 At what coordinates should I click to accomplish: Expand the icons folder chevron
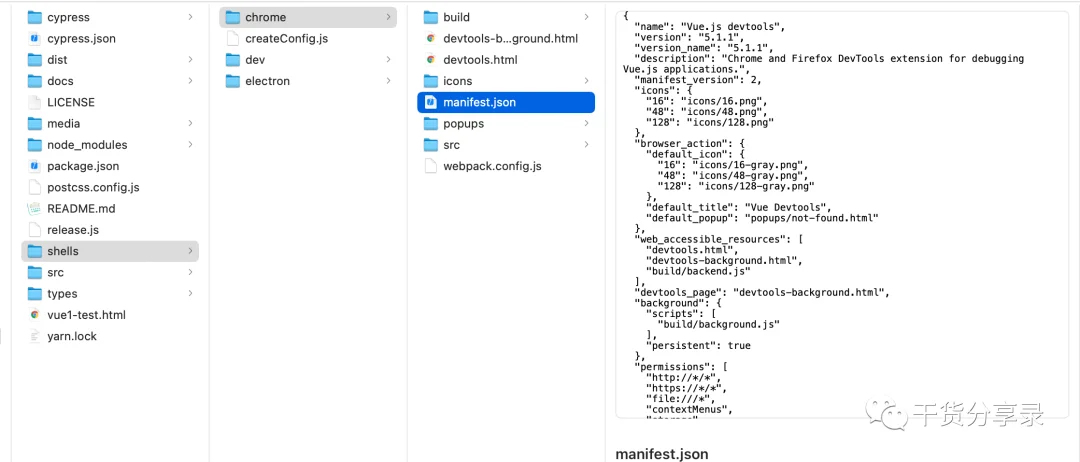point(586,81)
